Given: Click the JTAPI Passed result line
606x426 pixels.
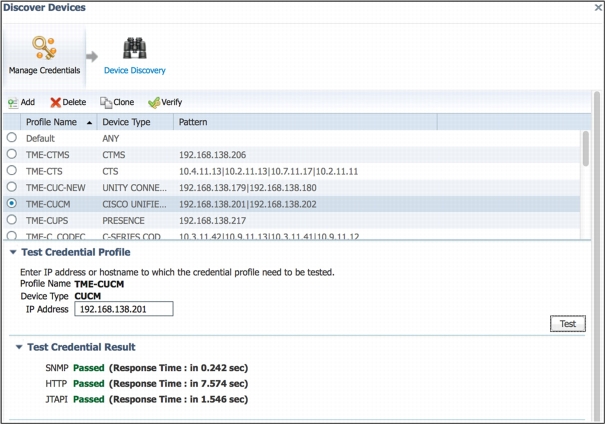Looking at the screenshot, I should (x=146, y=399).
